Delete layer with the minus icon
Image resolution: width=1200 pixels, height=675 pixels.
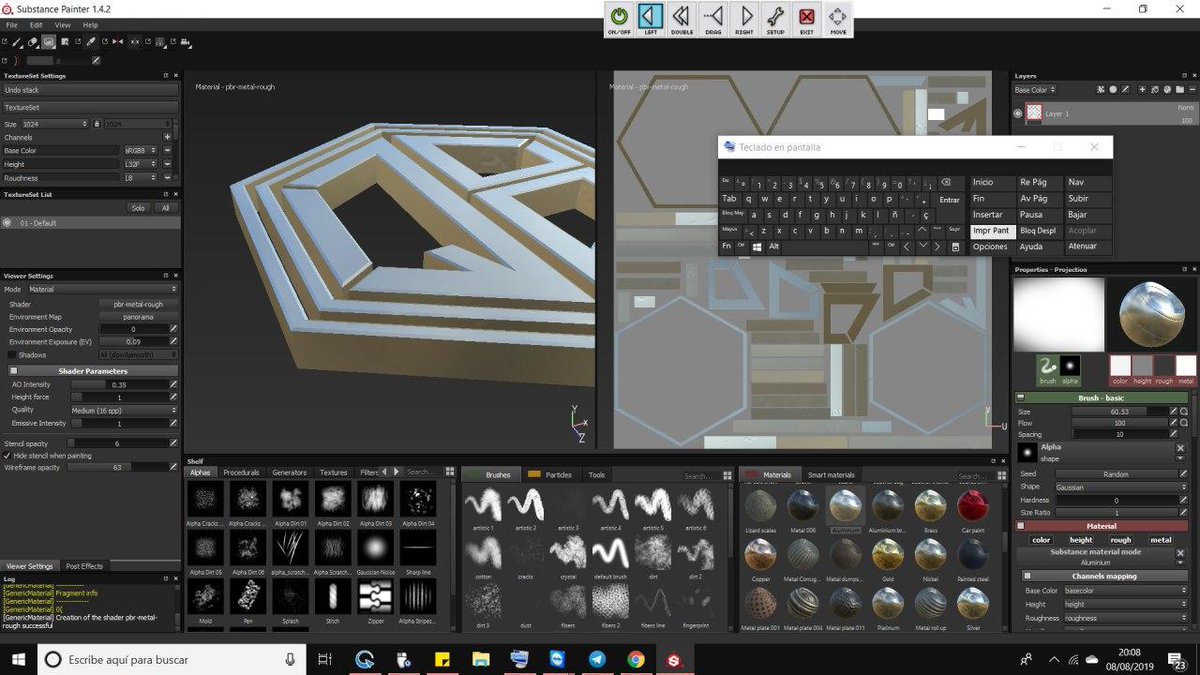(1193, 90)
